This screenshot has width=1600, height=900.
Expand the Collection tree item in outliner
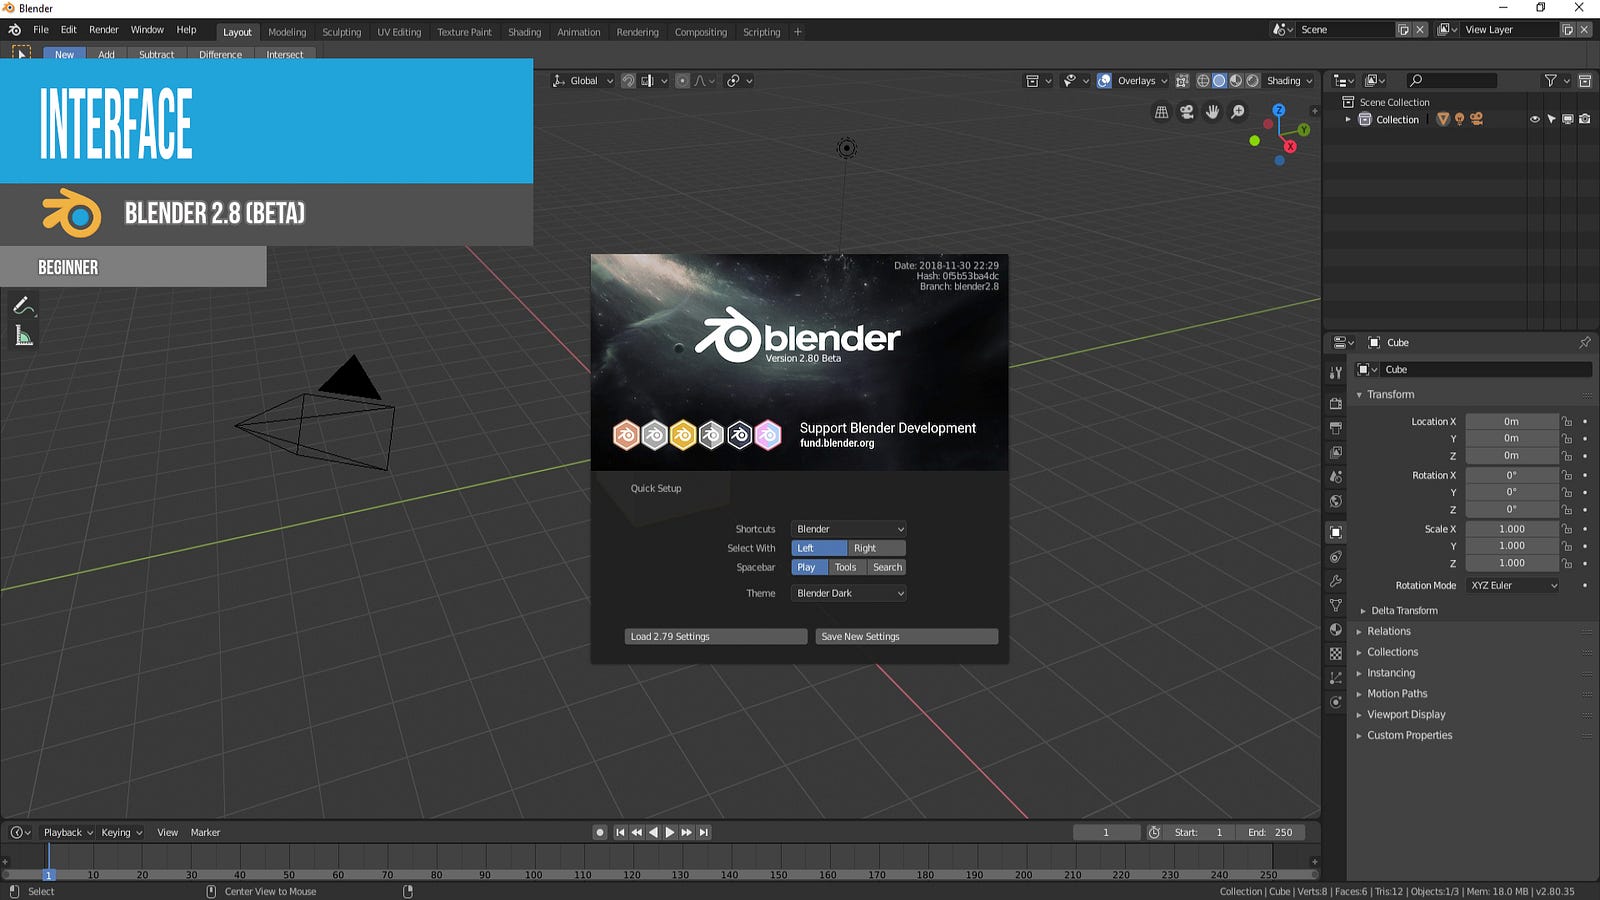pyautogui.click(x=1348, y=120)
